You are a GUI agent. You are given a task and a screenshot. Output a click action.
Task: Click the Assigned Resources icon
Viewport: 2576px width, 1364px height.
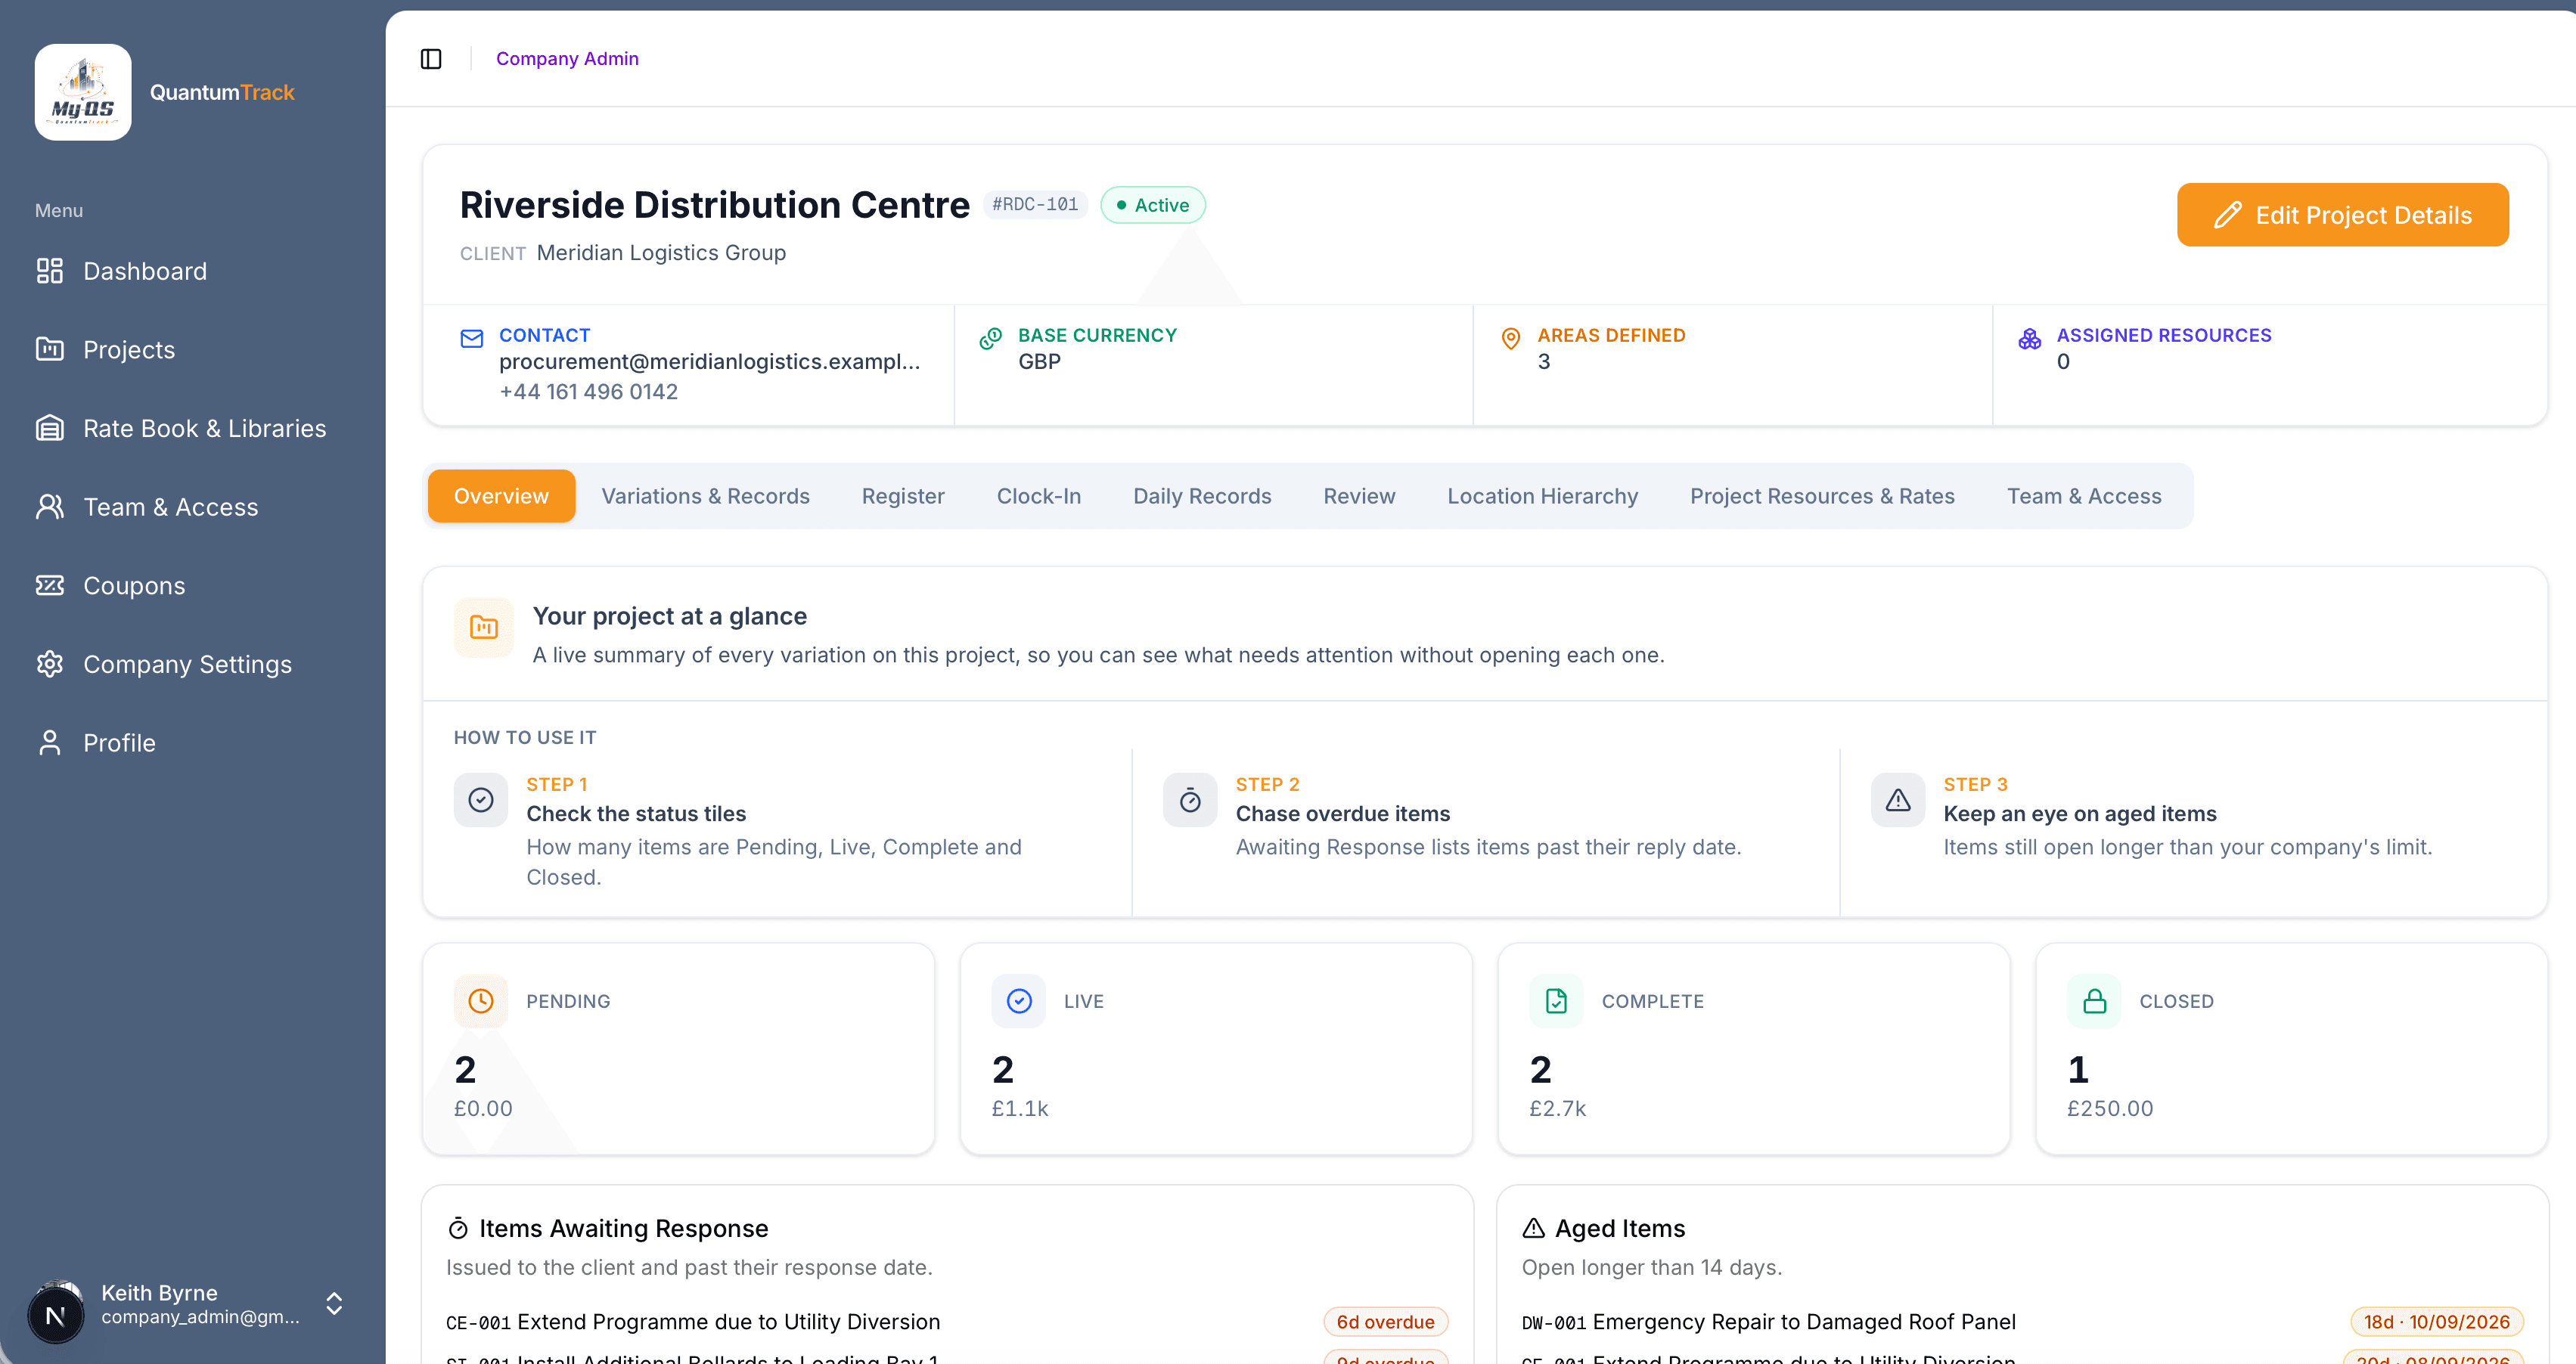point(2029,338)
